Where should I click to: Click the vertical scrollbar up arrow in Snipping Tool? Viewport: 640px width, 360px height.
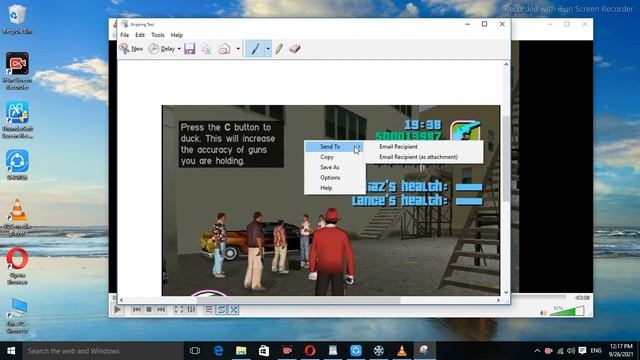click(x=506, y=64)
